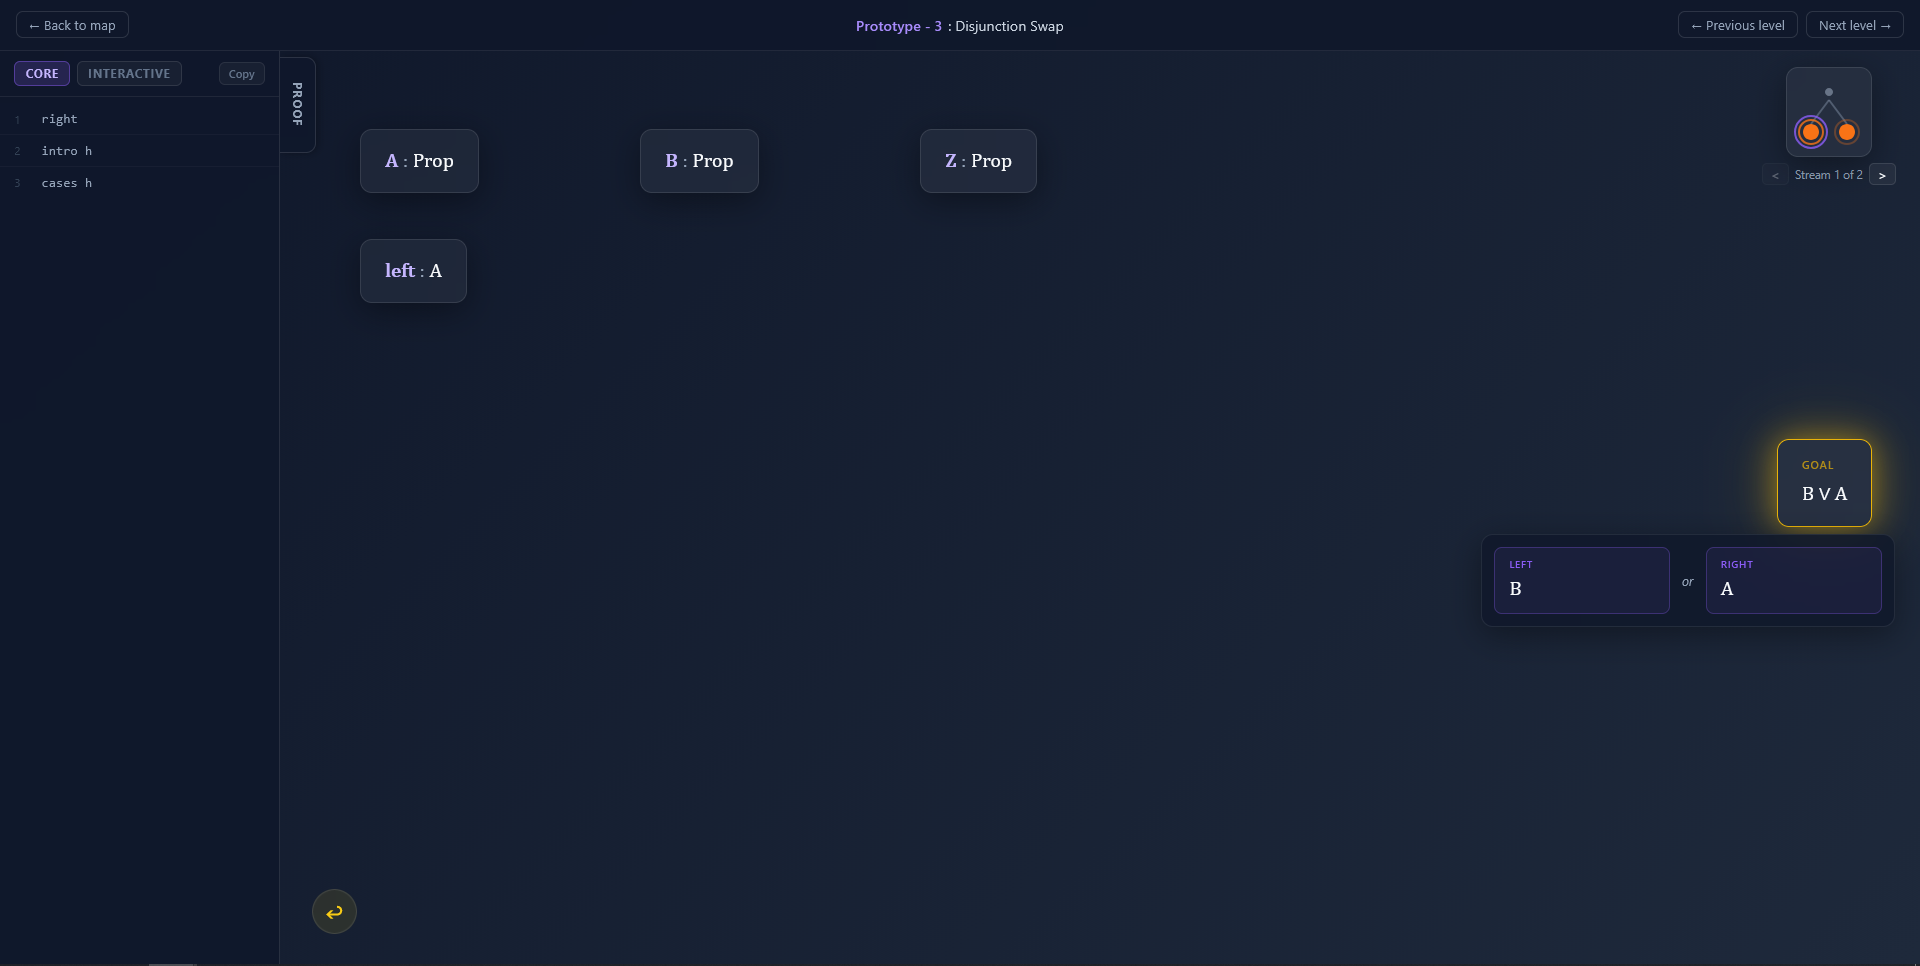This screenshot has height=966, width=1920.
Task: Select the left : A hypothesis card
Action: (413, 271)
